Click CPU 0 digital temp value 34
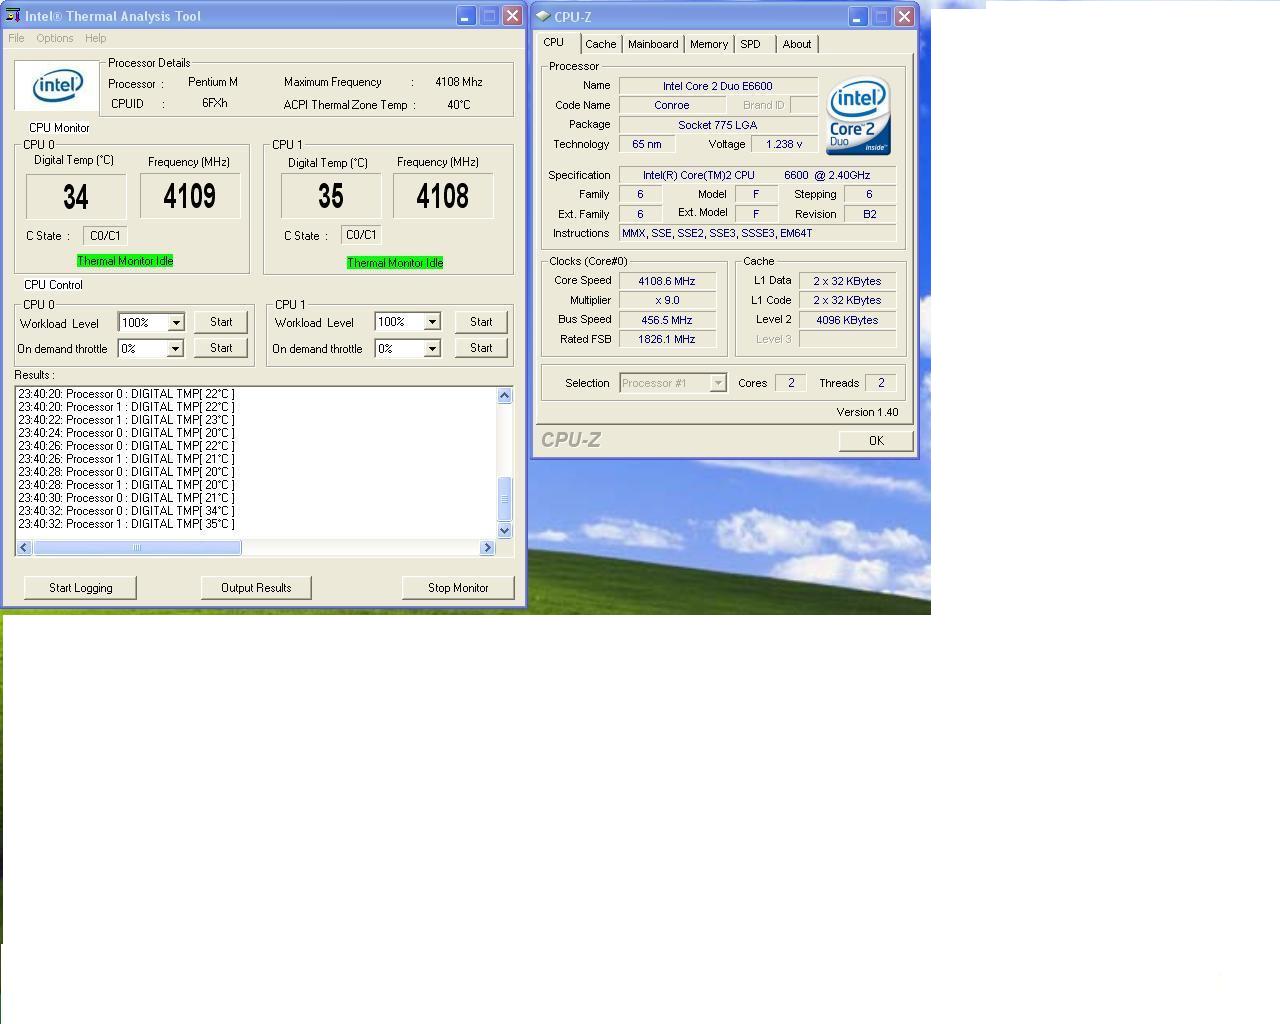Screen dimensions: 1280x1024 76,197
